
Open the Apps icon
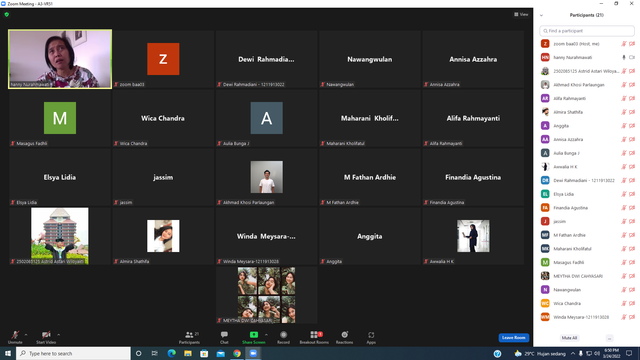[x=371, y=335]
